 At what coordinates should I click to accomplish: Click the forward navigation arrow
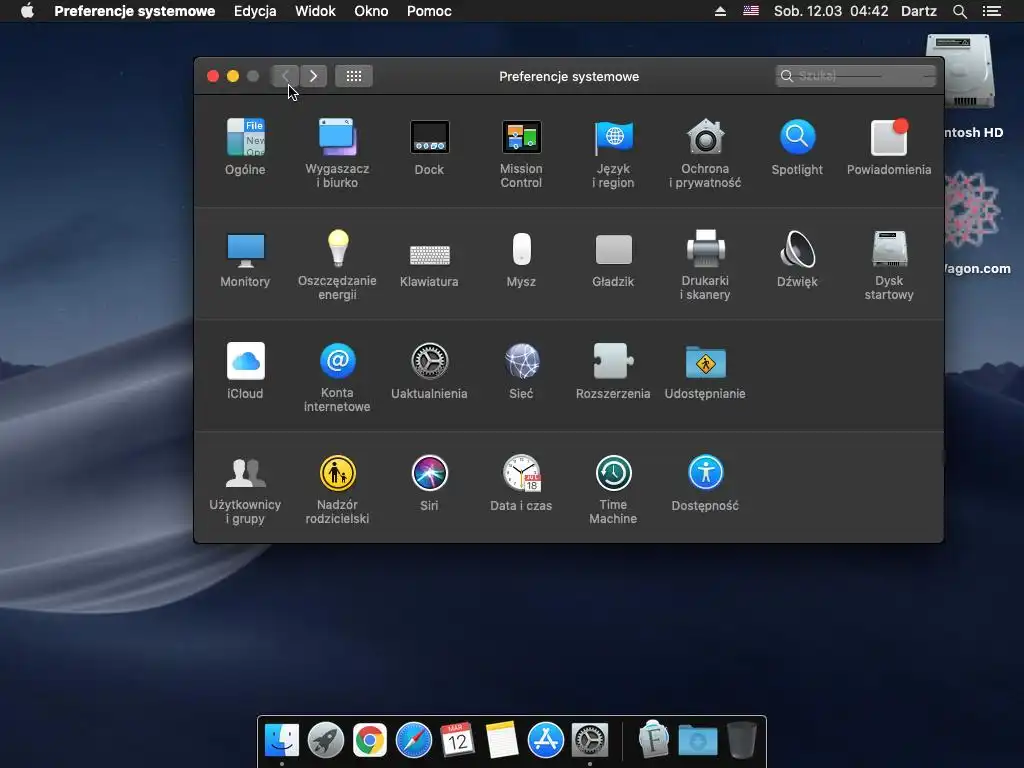[x=313, y=76]
